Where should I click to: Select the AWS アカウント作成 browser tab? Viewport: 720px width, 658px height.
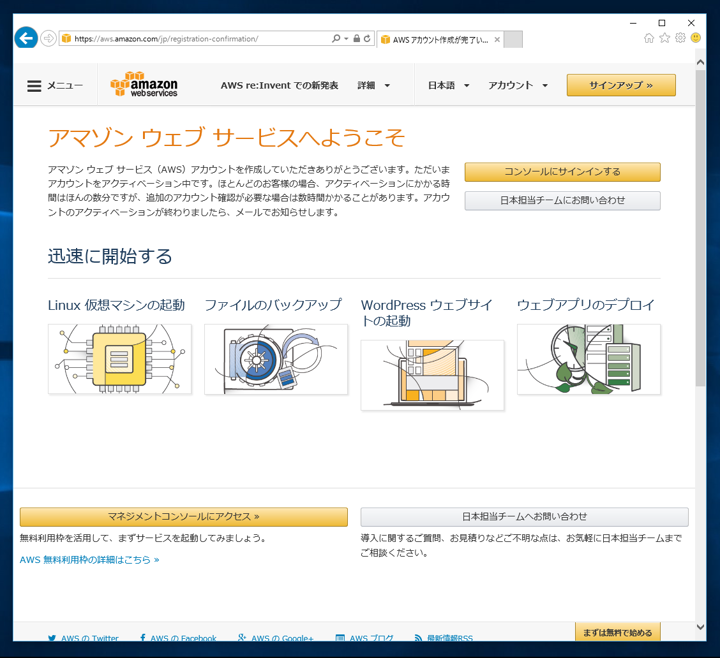(440, 39)
